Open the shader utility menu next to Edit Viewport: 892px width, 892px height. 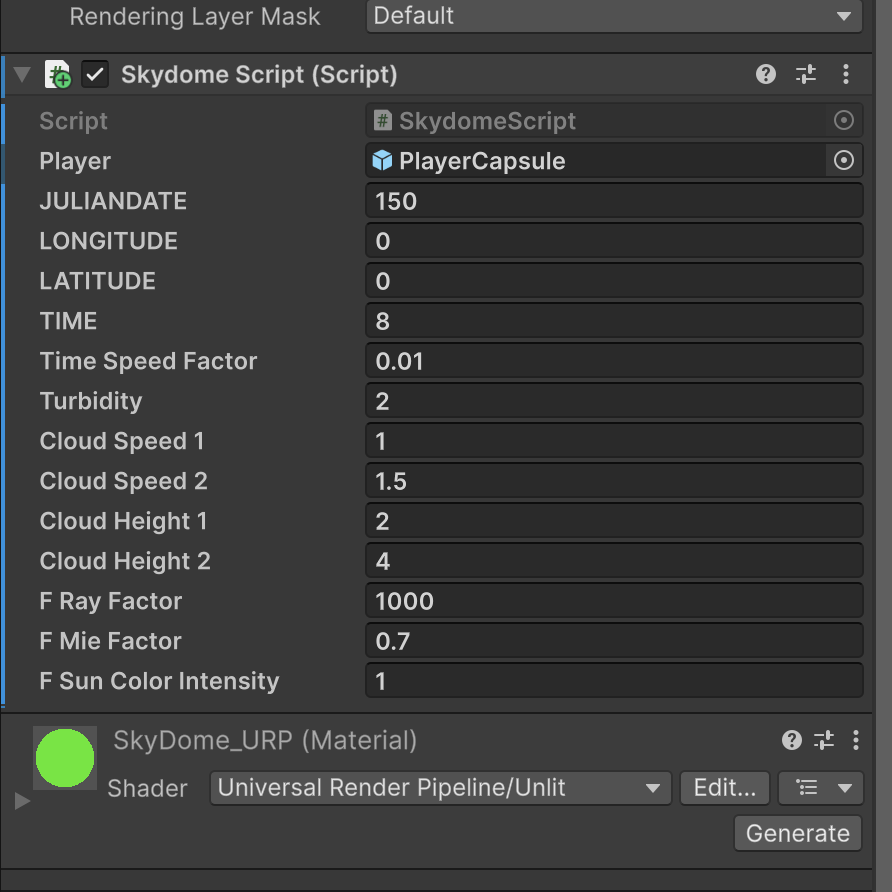click(x=820, y=788)
